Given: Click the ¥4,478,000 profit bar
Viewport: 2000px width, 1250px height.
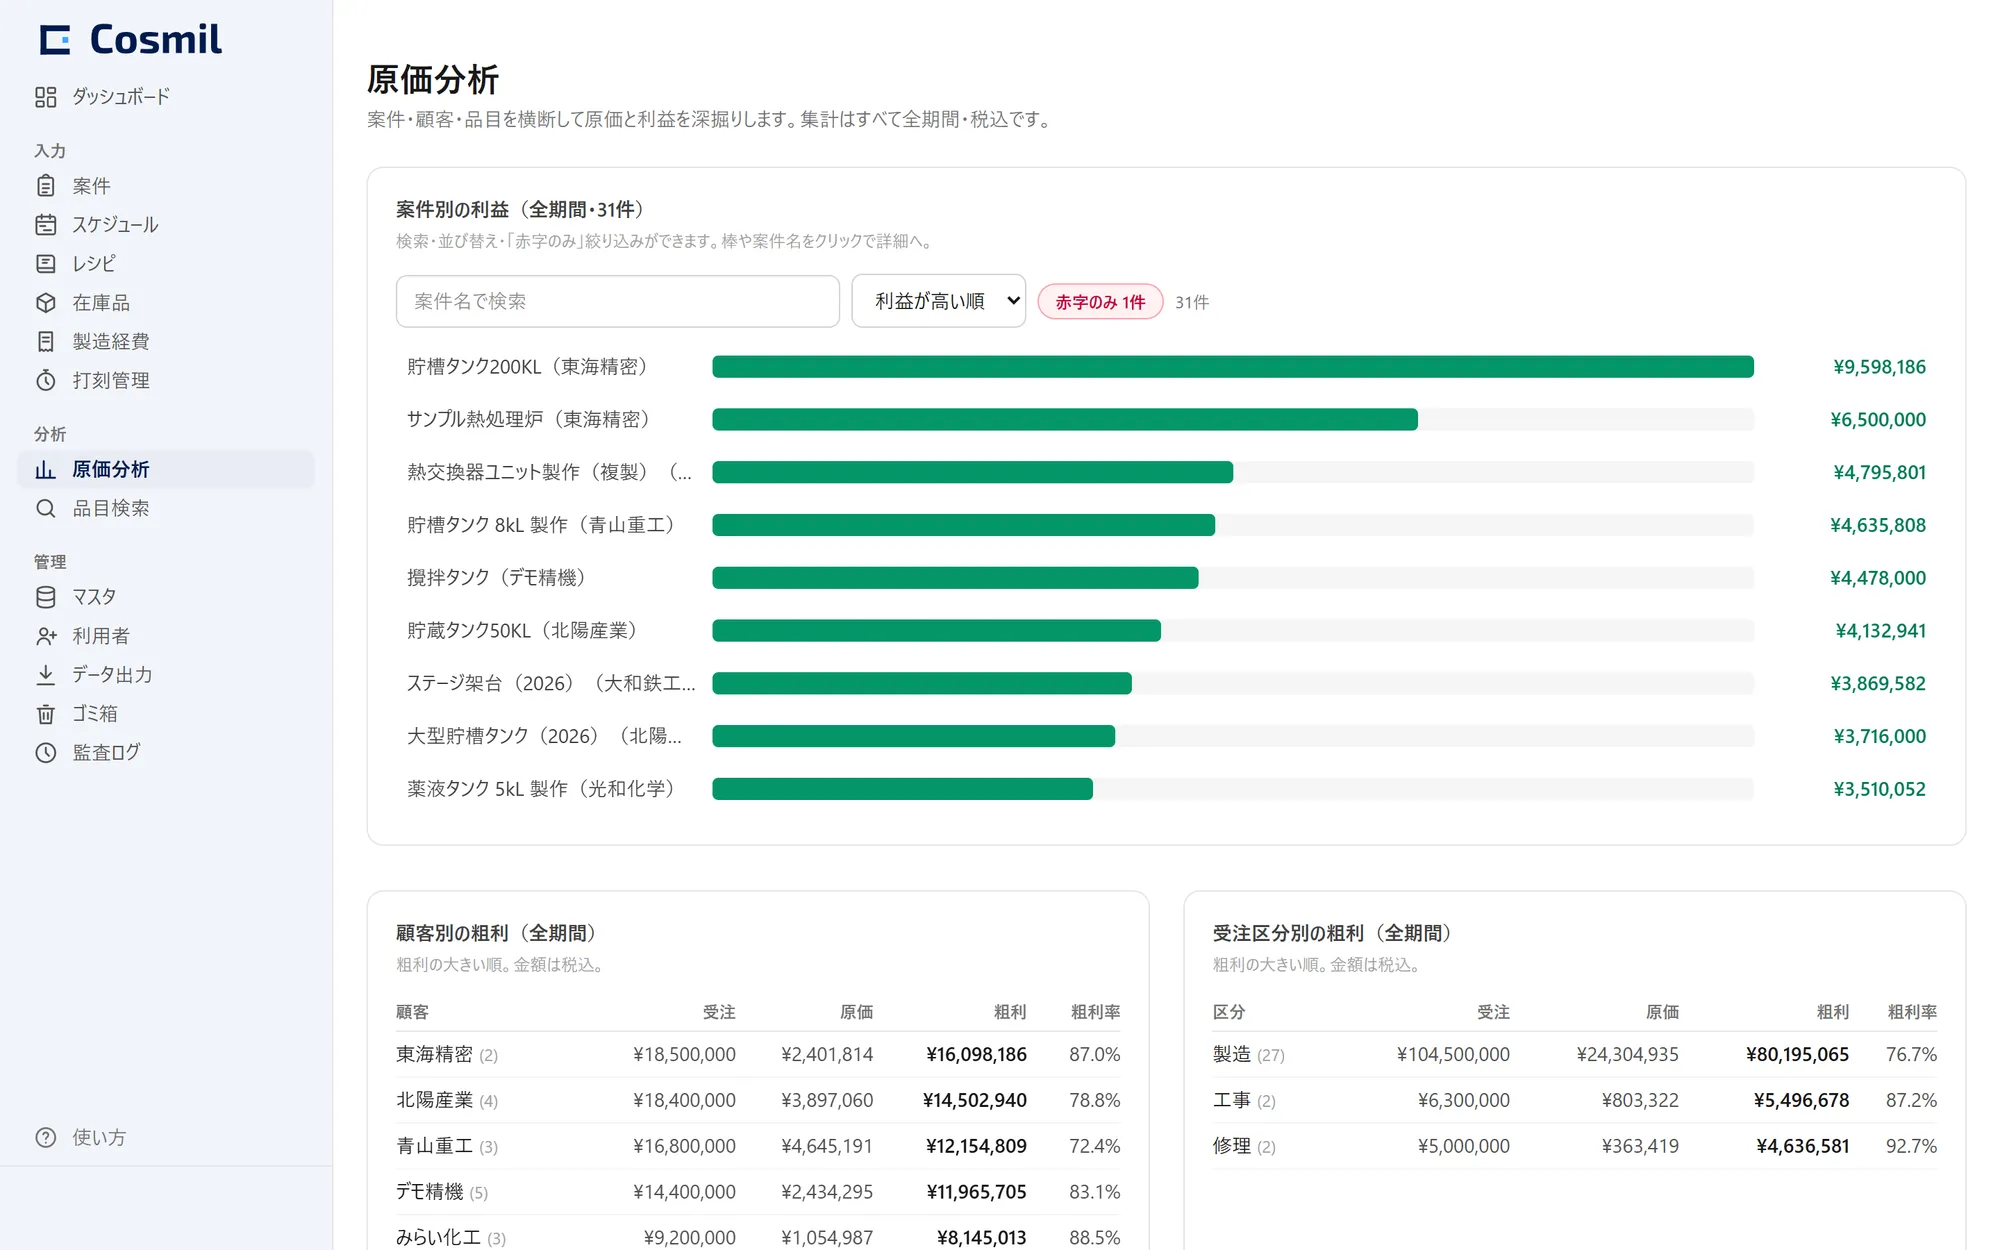Looking at the screenshot, I should pos(955,578).
